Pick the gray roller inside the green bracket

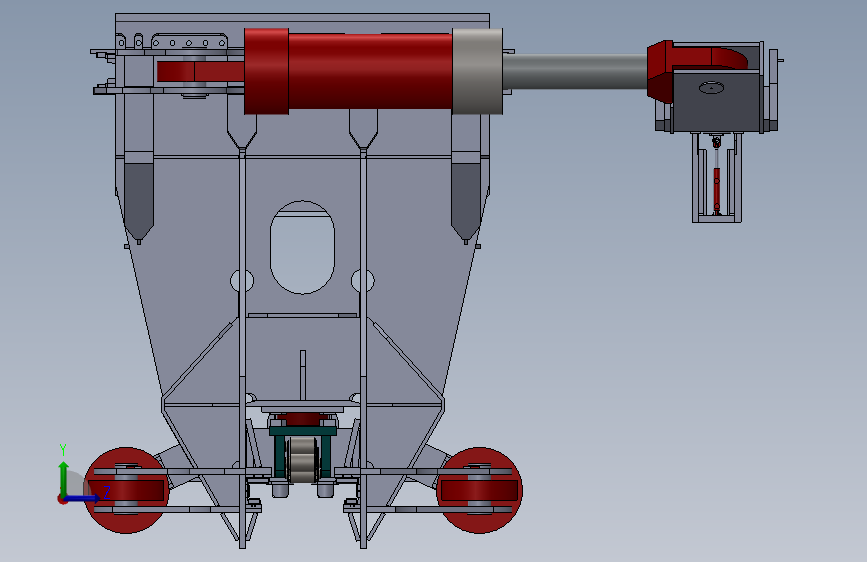[302, 460]
